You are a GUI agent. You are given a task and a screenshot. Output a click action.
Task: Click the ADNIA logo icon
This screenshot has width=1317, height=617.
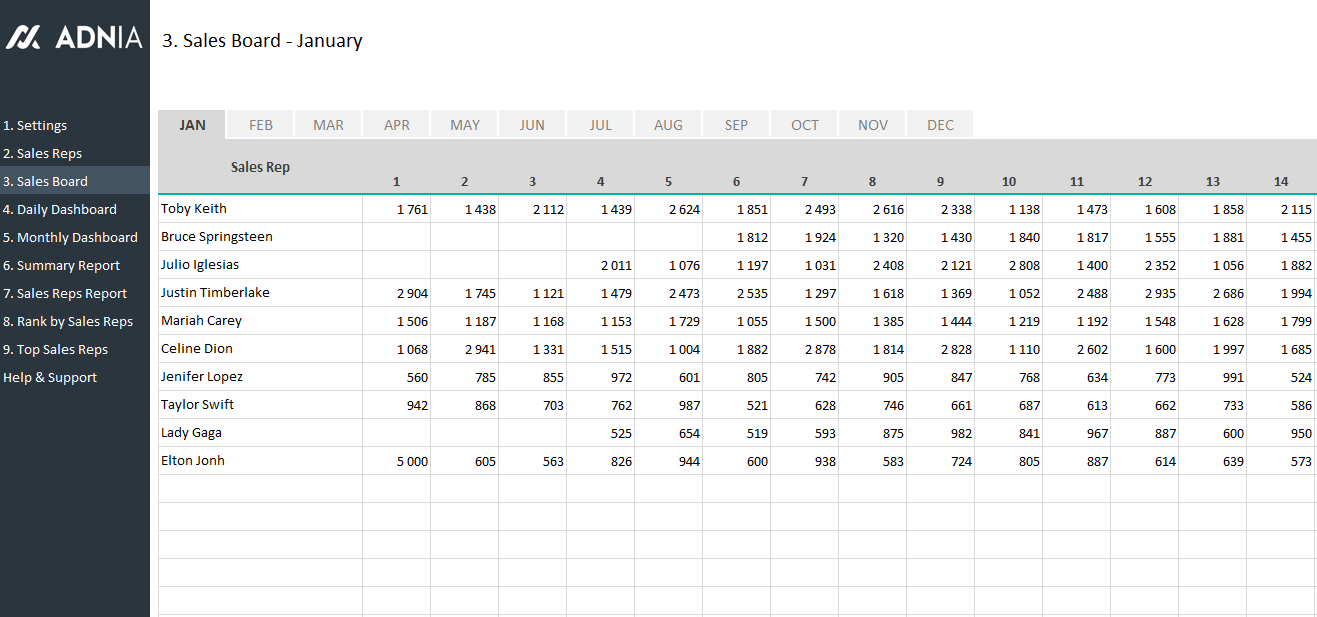pyautogui.click(x=23, y=37)
